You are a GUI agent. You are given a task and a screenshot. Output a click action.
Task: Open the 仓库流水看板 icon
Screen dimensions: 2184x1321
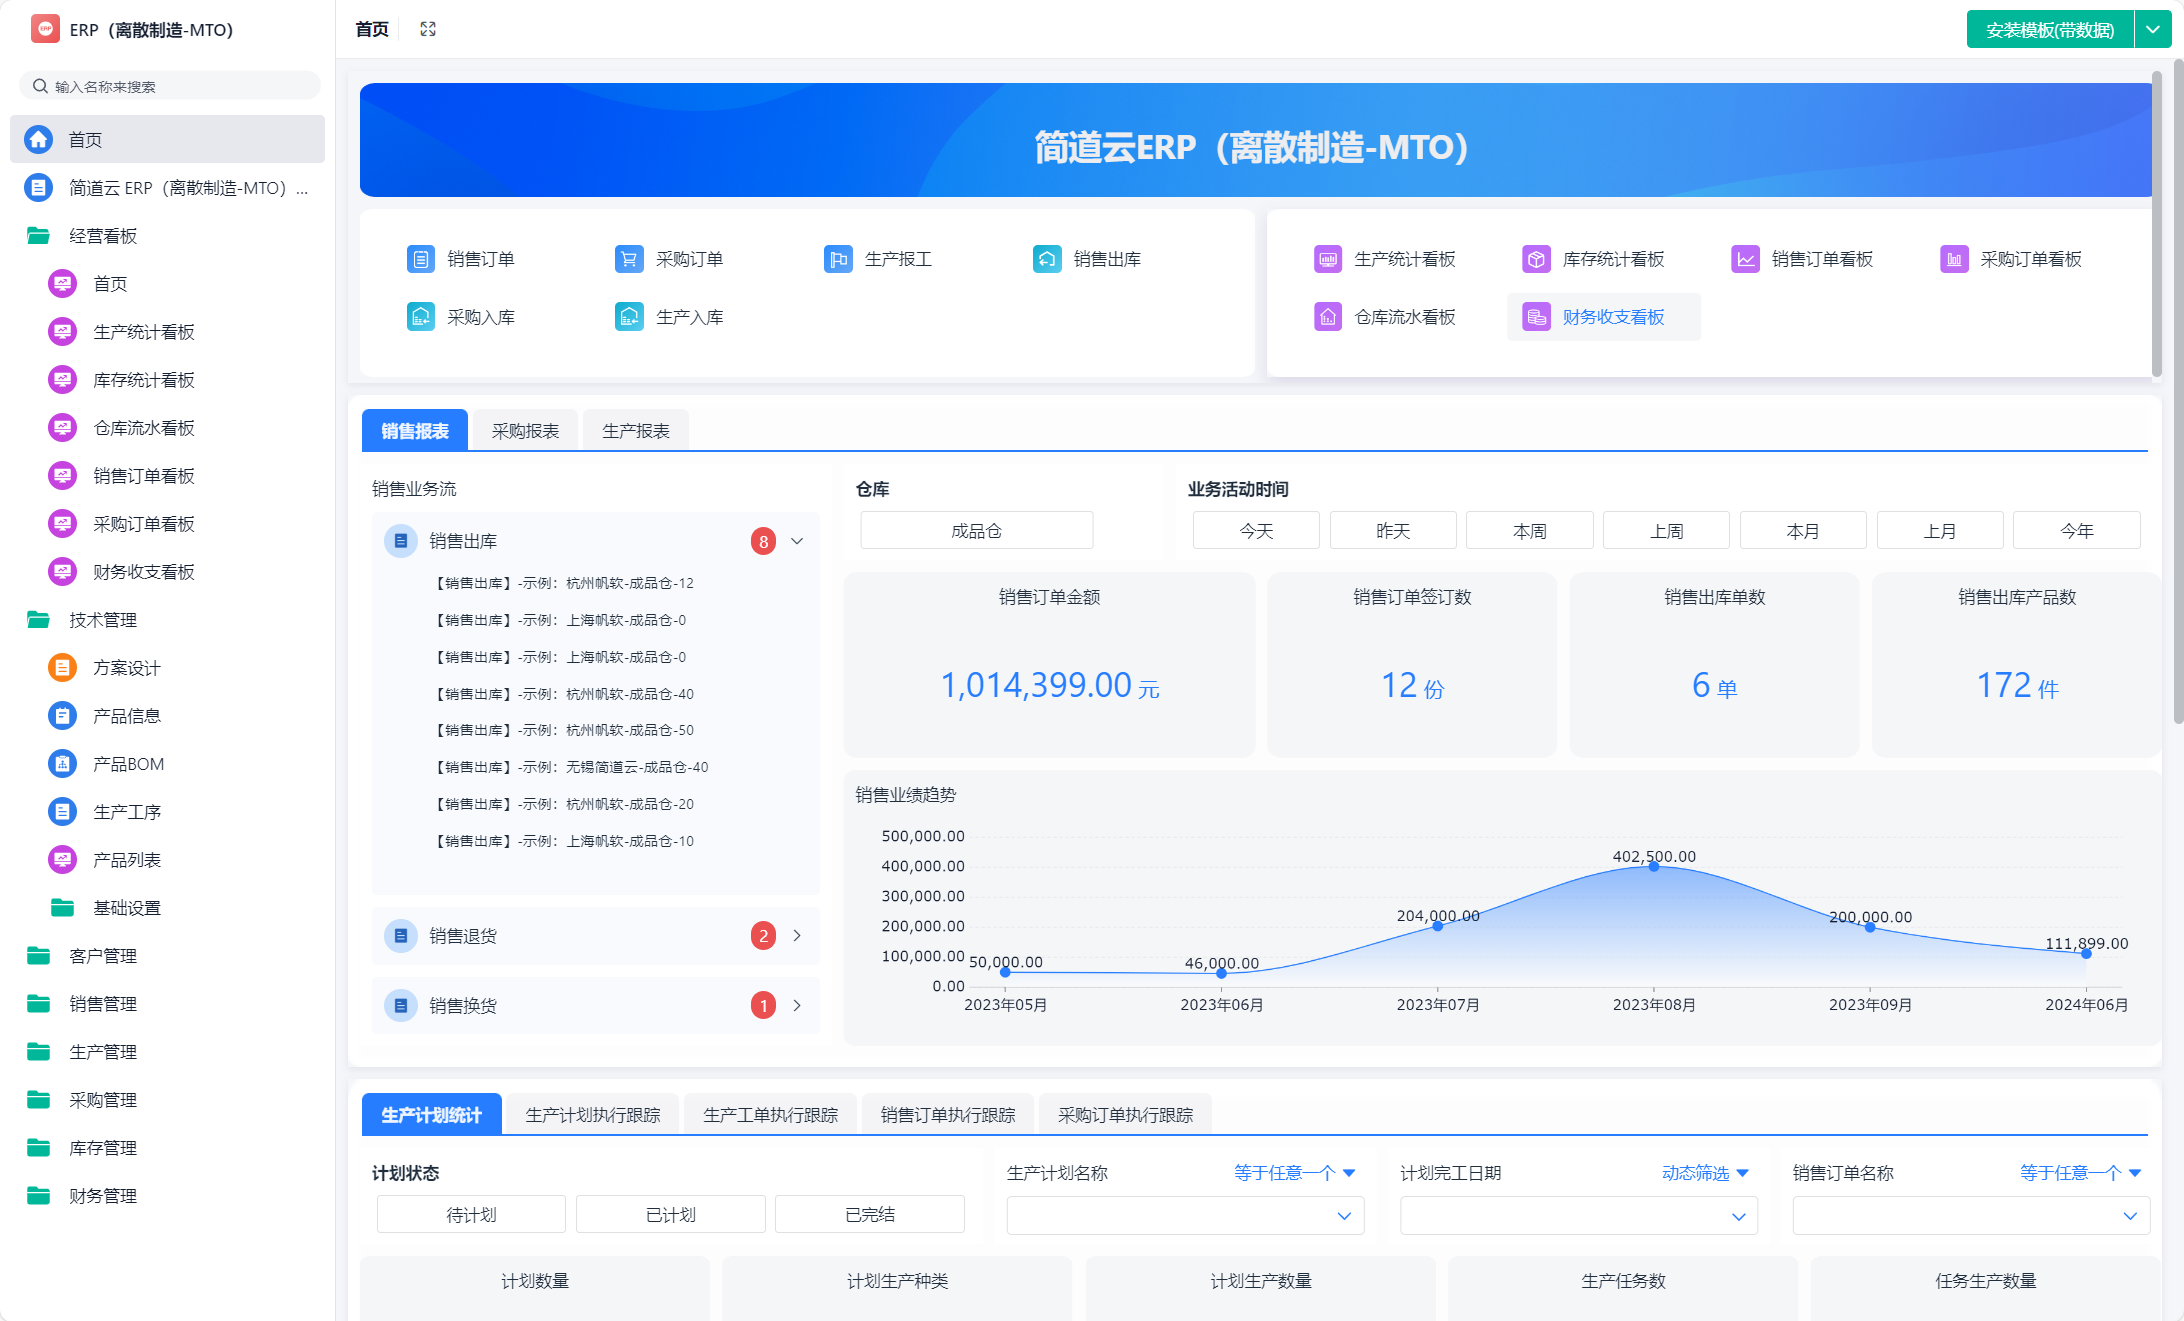click(1327, 316)
